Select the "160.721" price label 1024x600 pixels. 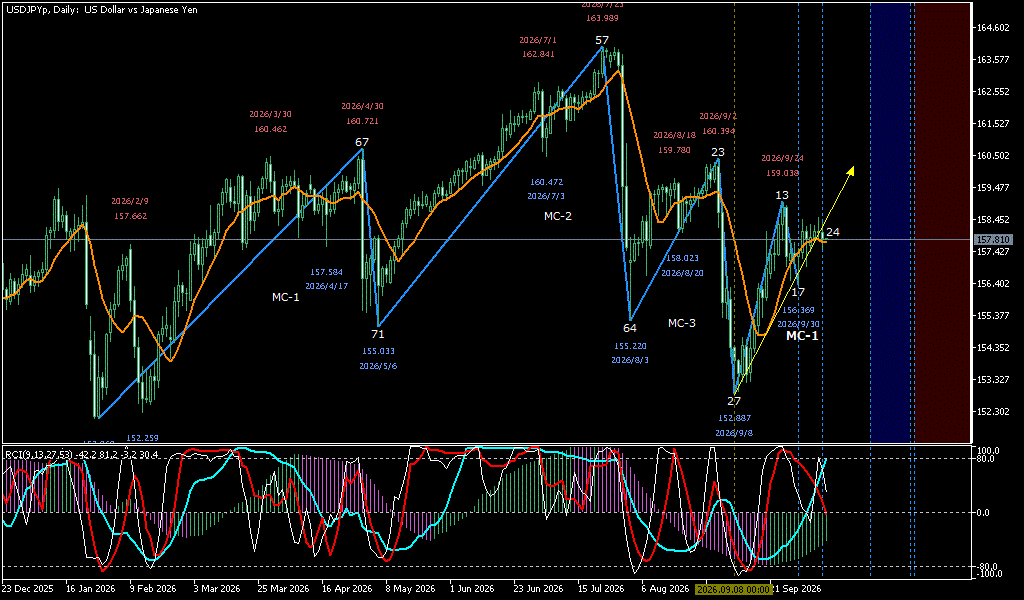(x=362, y=121)
